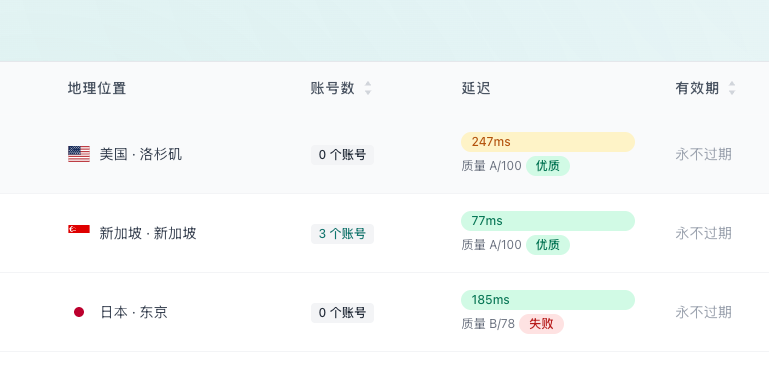
Task: Click the 质量 B/78 text
Action: click(488, 324)
